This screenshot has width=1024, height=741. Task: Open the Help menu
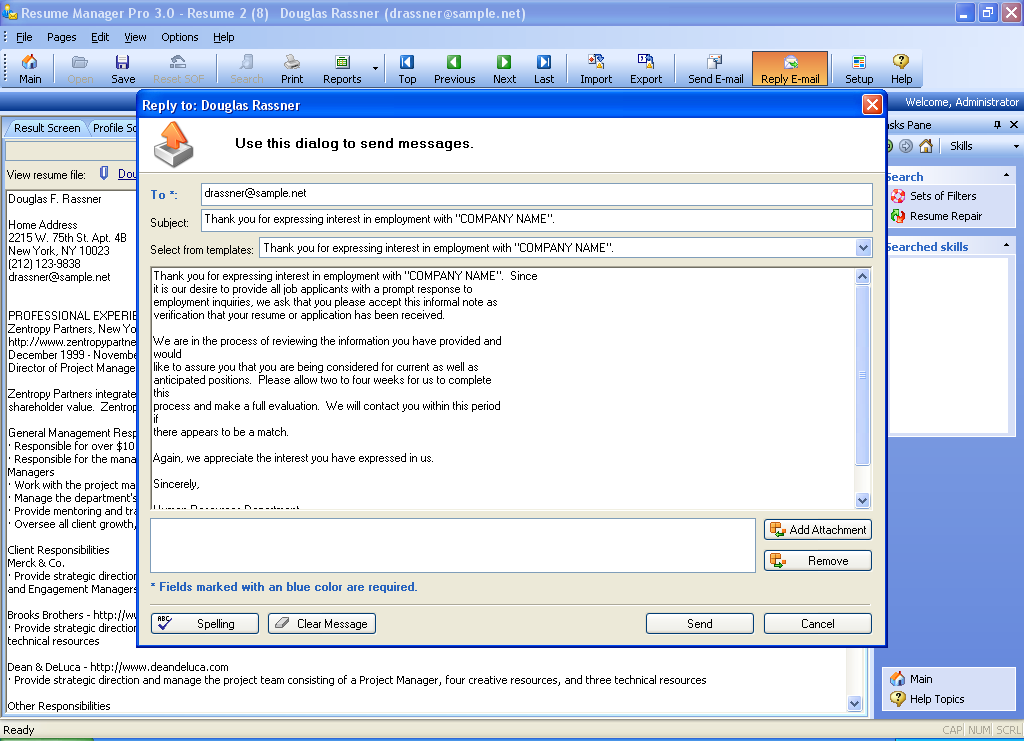[x=223, y=37]
